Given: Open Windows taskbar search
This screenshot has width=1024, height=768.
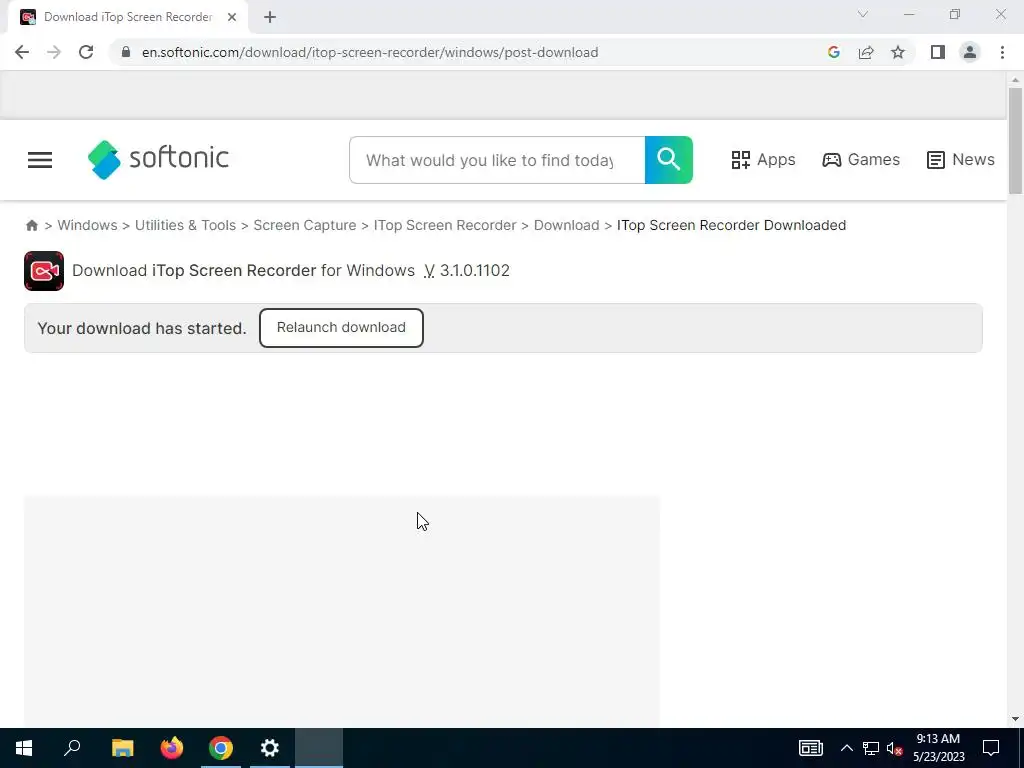Looking at the screenshot, I should coord(72,748).
